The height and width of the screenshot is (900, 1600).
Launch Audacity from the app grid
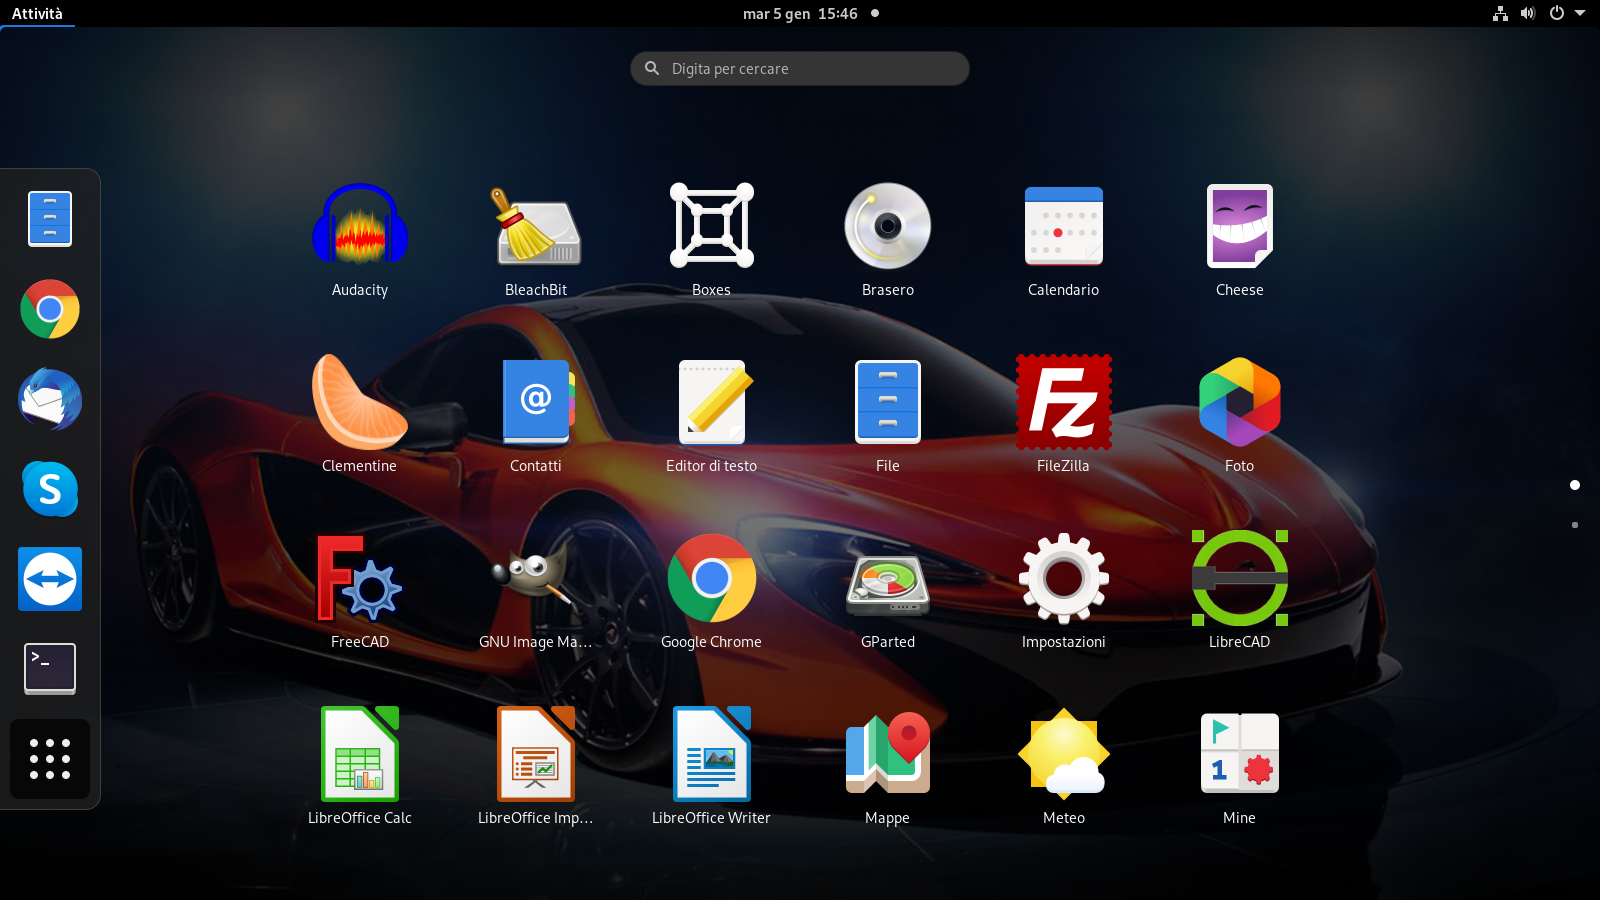click(360, 240)
